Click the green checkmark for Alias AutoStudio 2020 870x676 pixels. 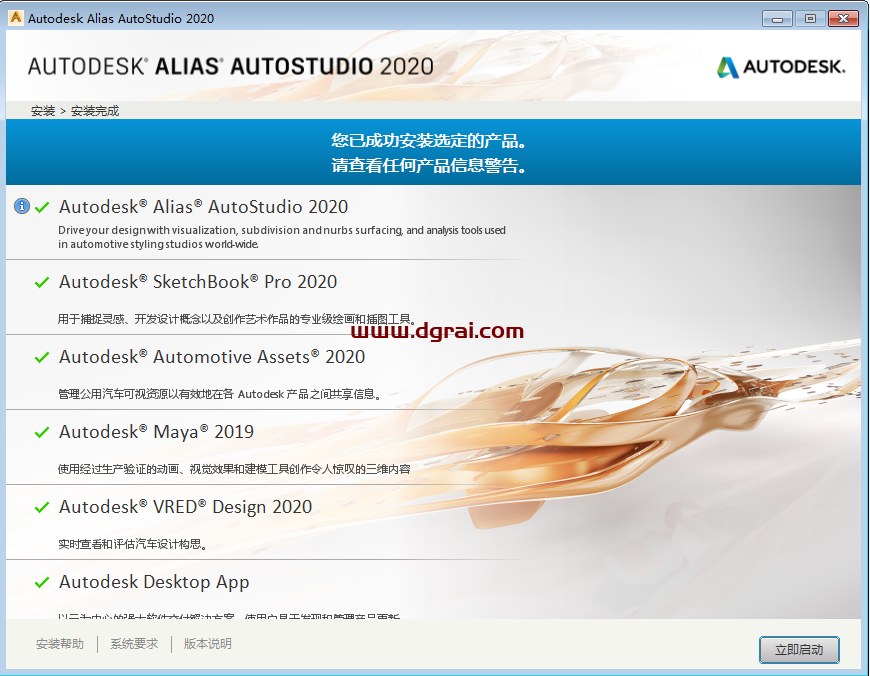pyautogui.click(x=42, y=208)
